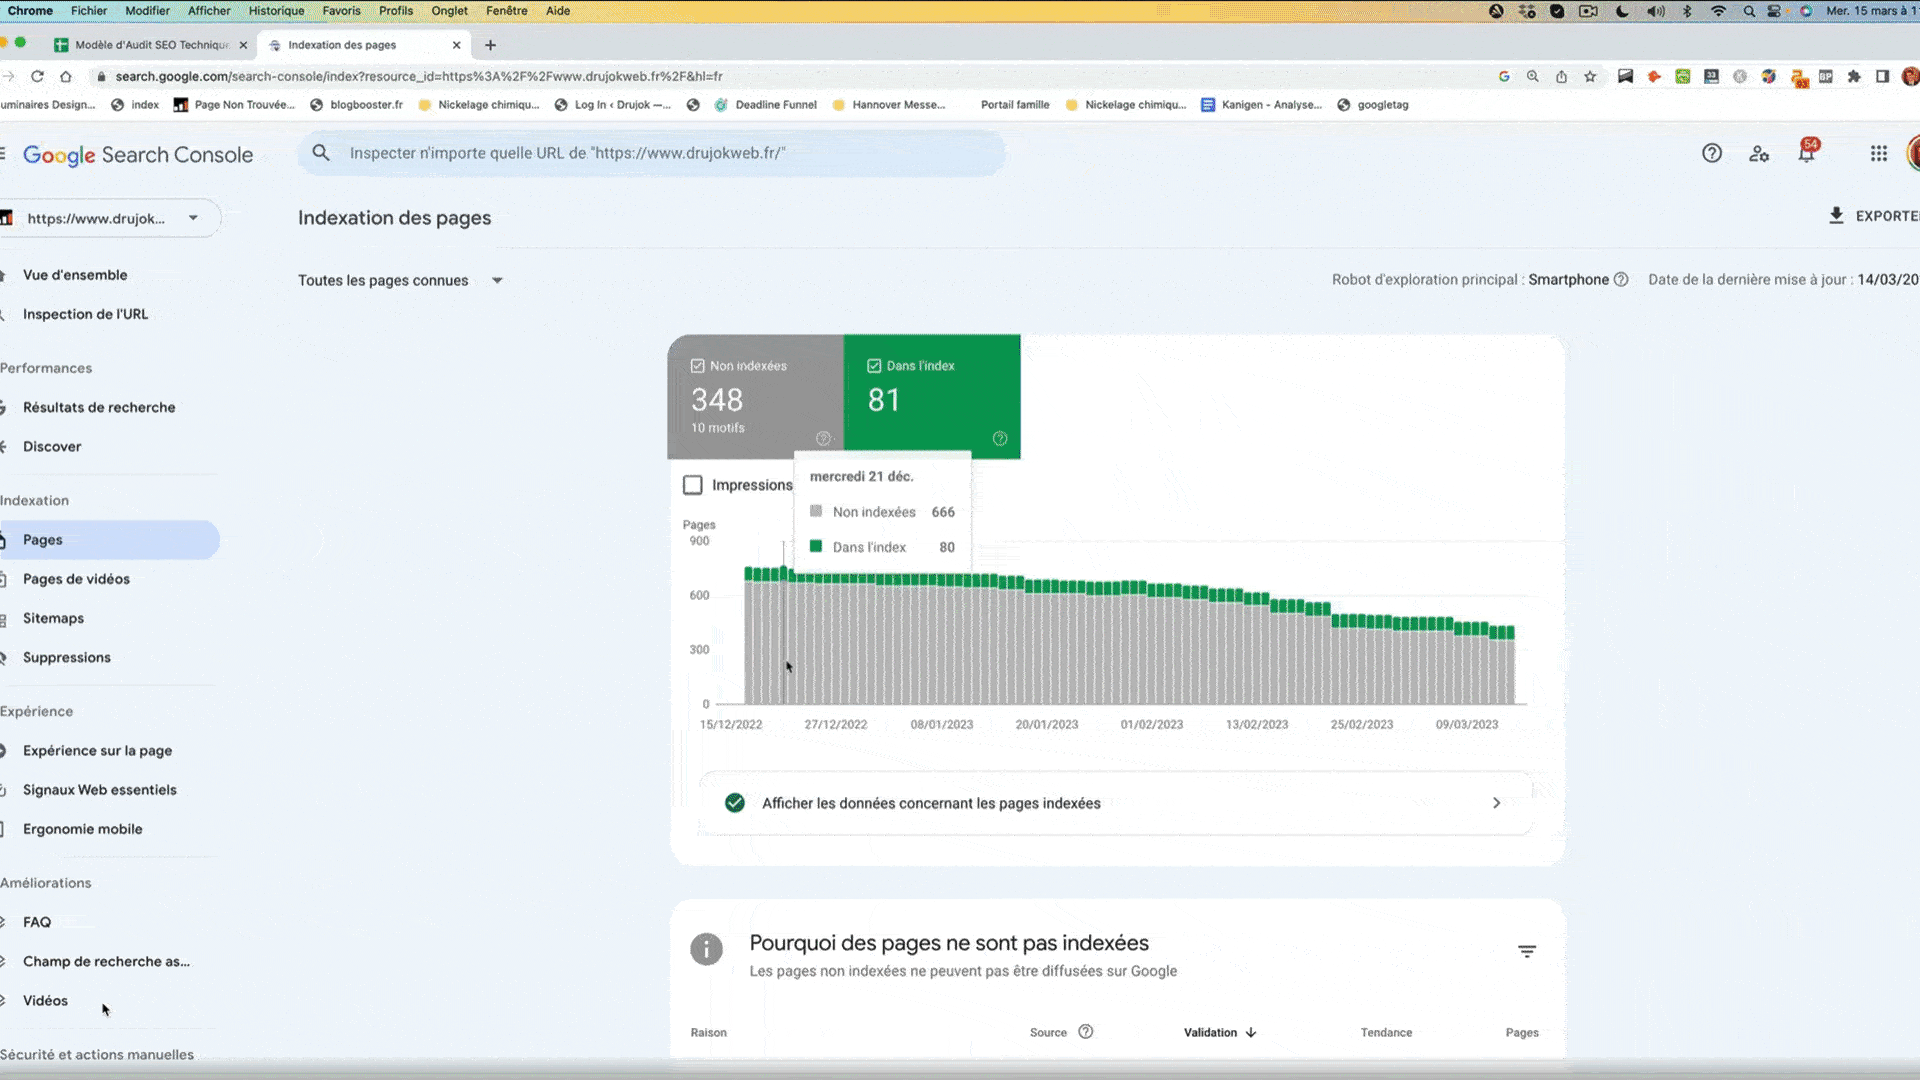Expand the Toutes les pages connues dropdown

point(400,281)
